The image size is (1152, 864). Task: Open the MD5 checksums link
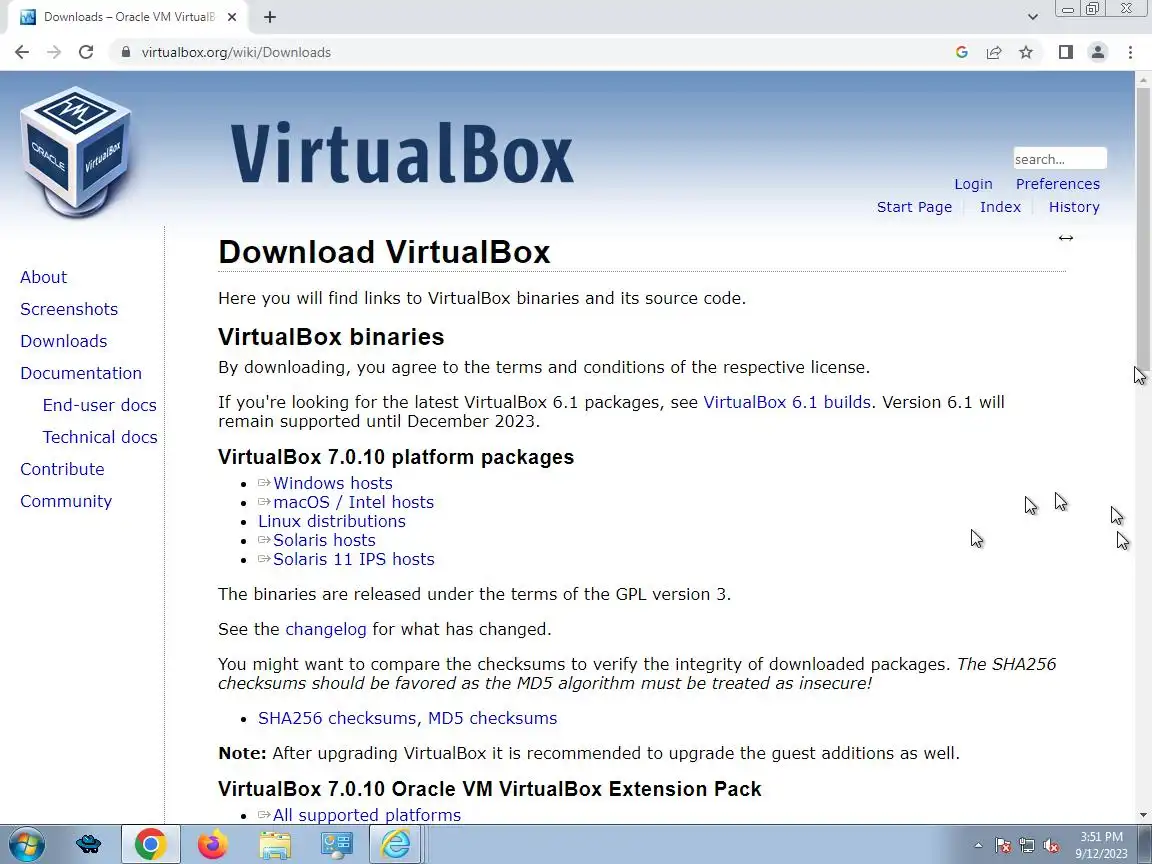(492, 718)
